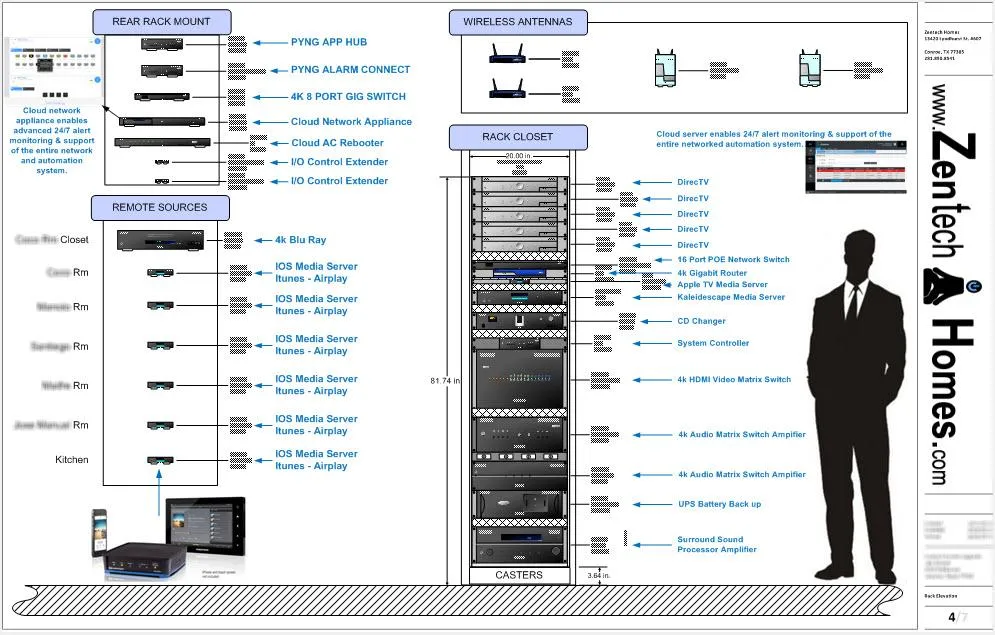Click the REAR RACK MOUNT header box

click(x=162, y=22)
